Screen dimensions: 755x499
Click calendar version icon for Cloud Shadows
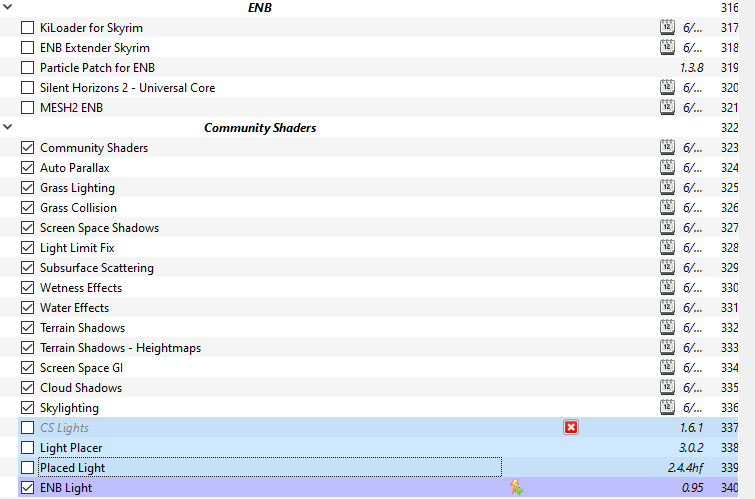667,387
